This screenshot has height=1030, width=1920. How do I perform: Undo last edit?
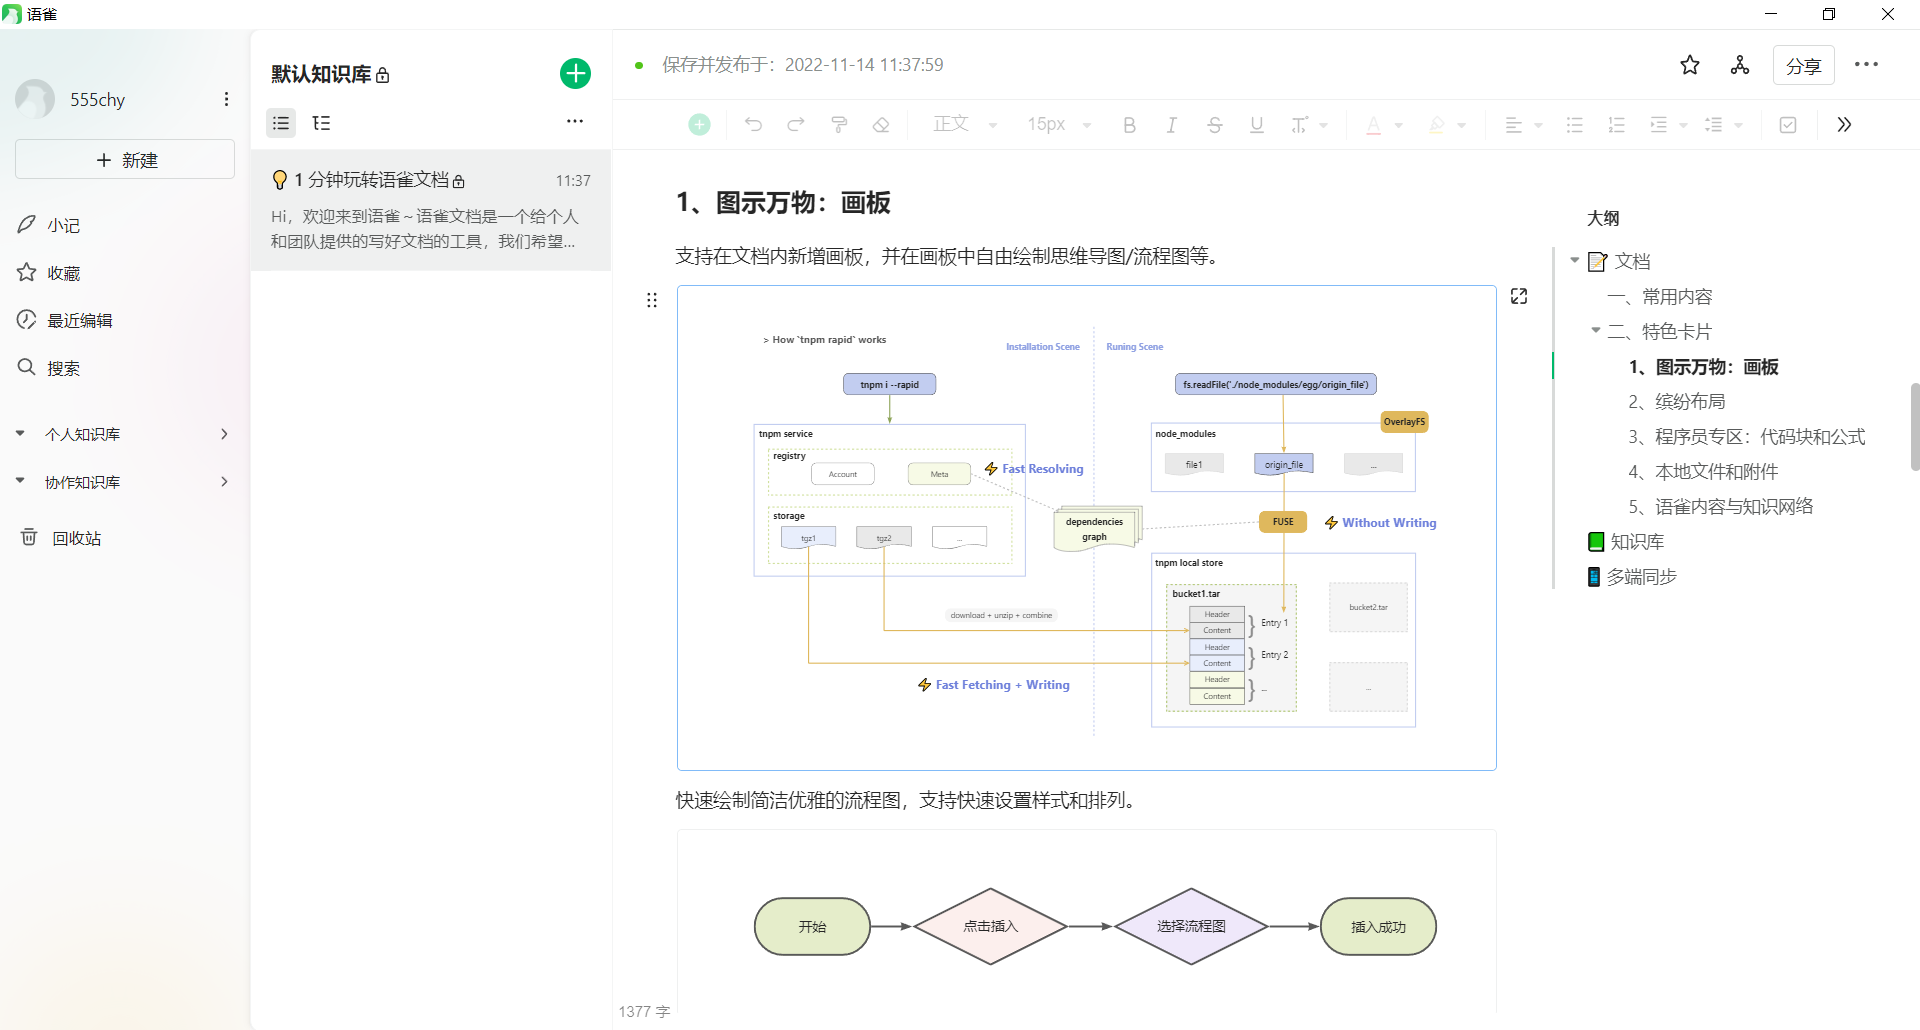(x=753, y=124)
